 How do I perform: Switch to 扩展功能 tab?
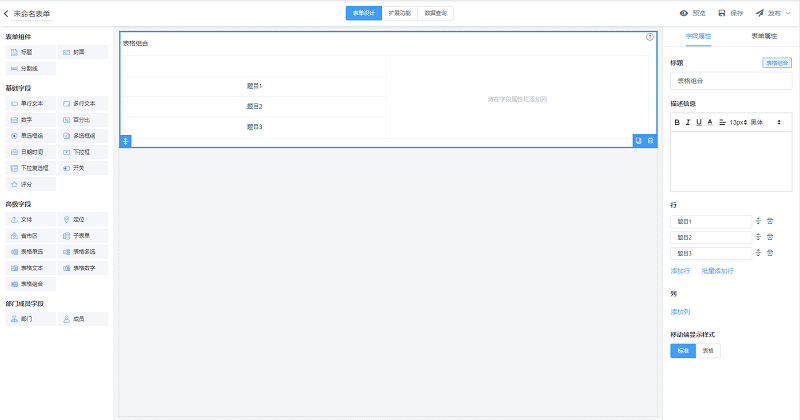400,13
